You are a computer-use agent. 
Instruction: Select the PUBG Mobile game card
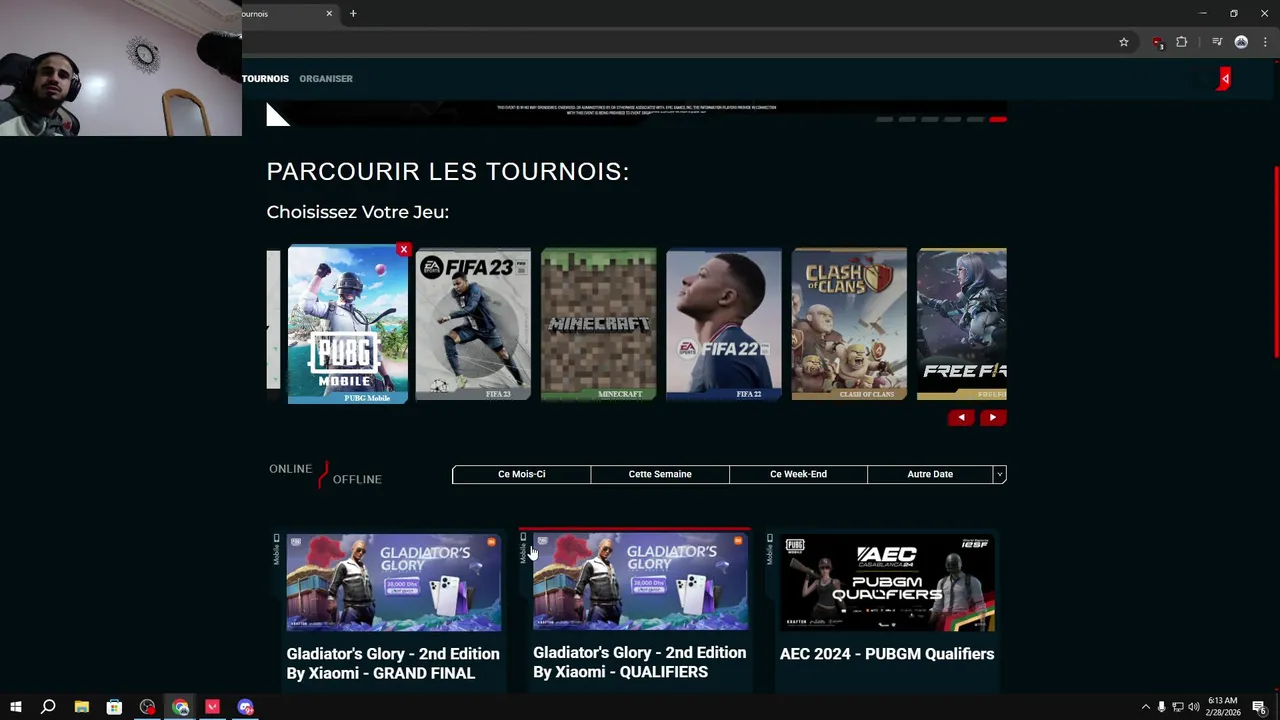(348, 325)
